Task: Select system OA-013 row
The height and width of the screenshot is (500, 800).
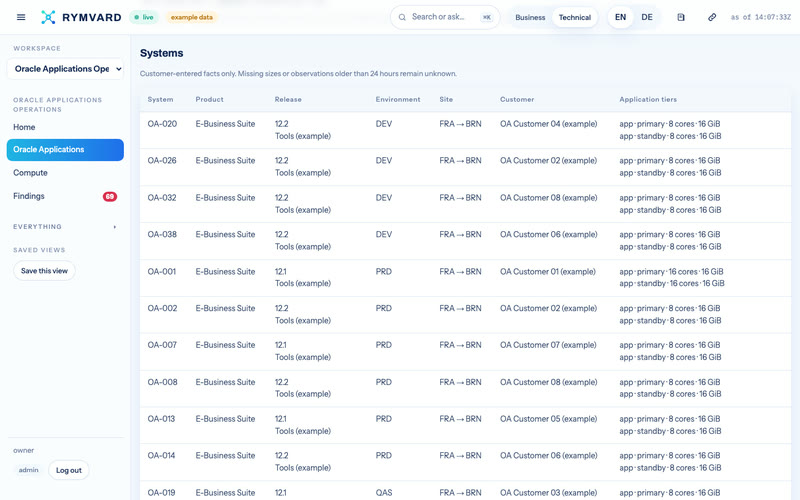Action: click(x=465, y=425)
